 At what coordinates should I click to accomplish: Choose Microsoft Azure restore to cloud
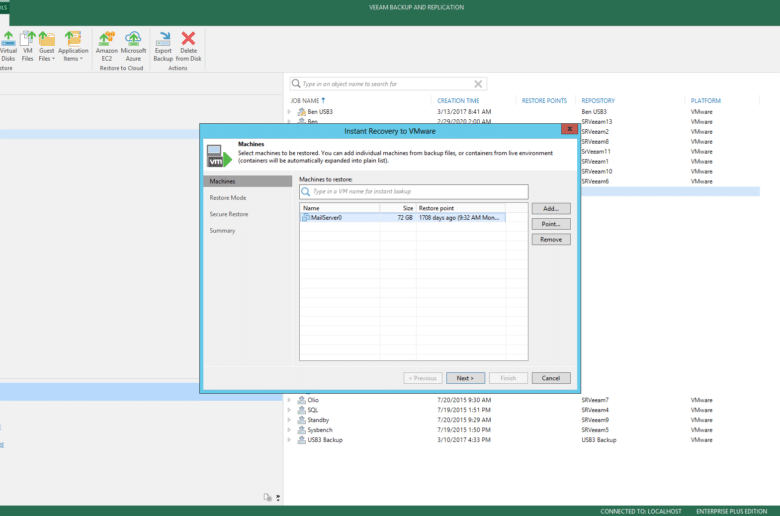pos(133,46)
